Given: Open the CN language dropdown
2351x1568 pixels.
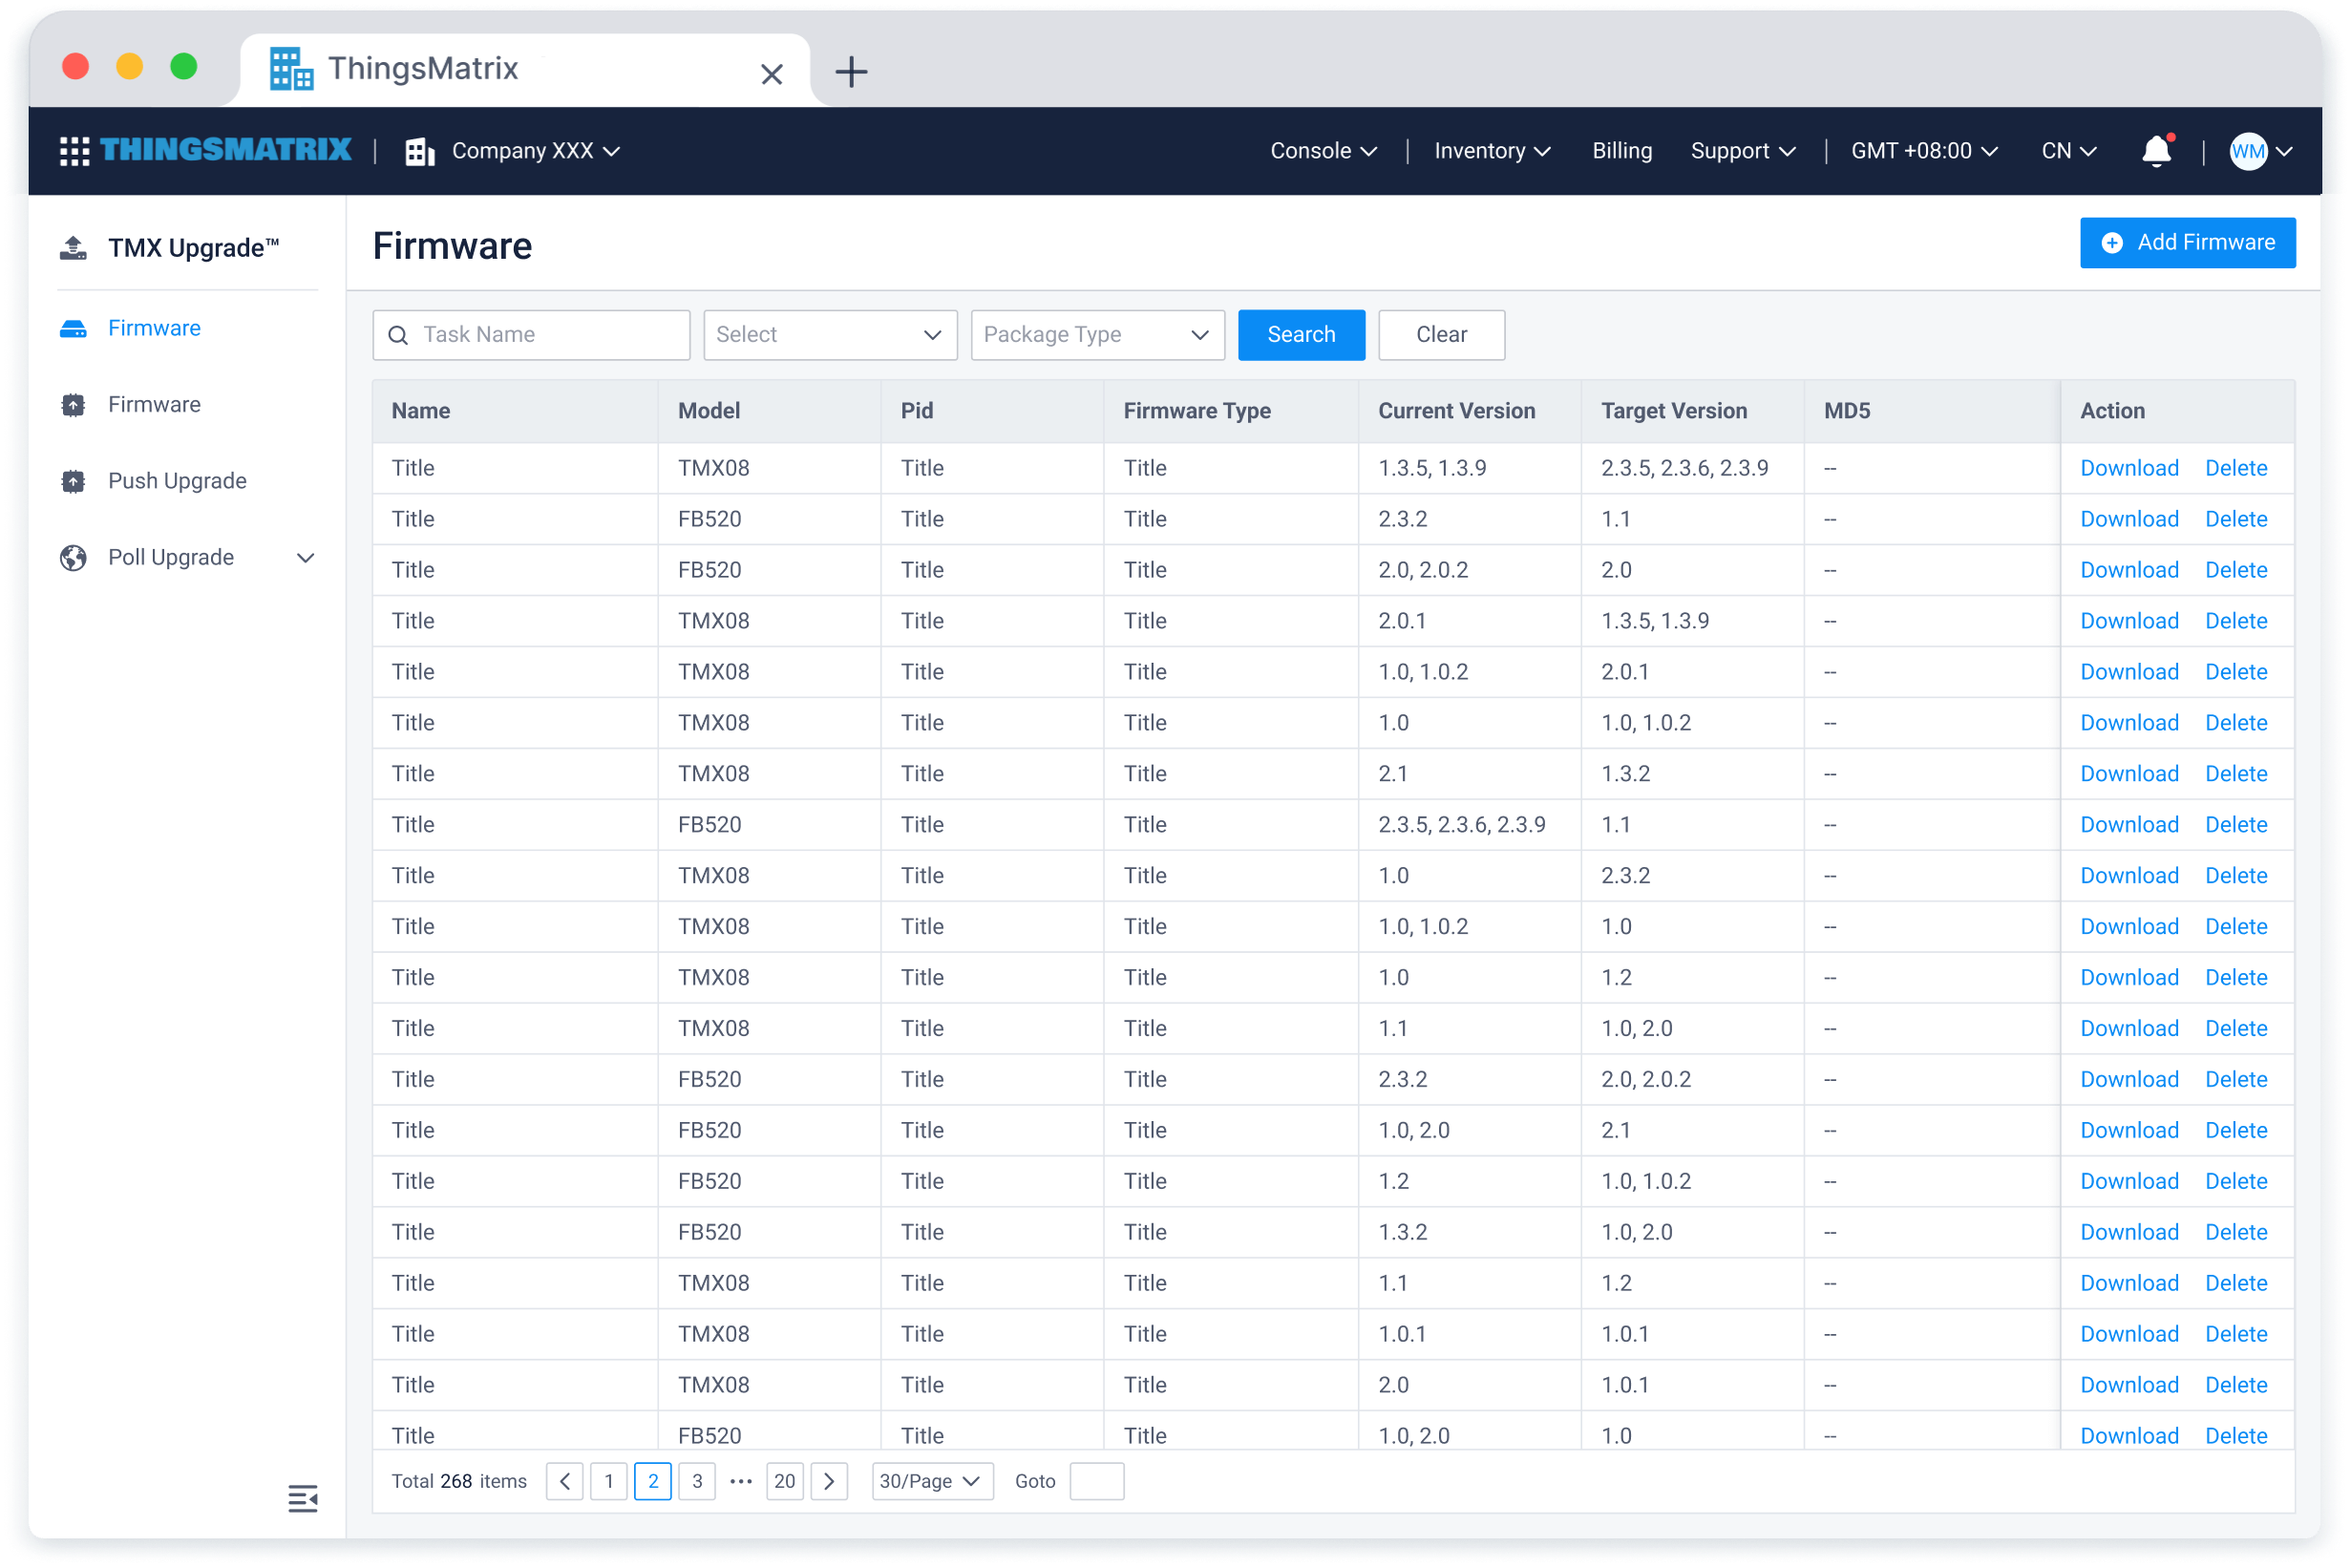Looking at the screenshot, I should tap(2068, 151).
